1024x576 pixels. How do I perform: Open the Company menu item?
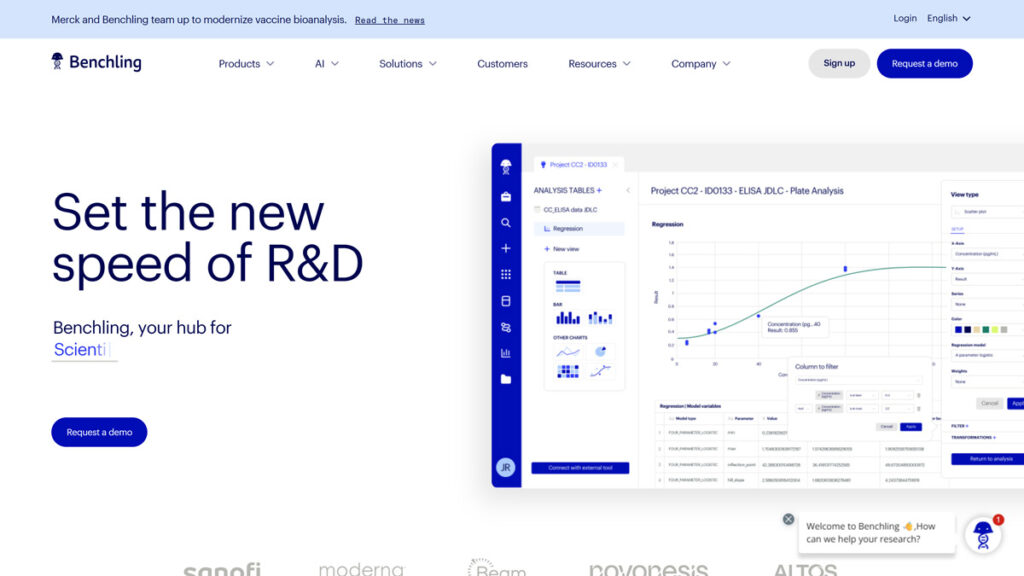click(700, 64)
